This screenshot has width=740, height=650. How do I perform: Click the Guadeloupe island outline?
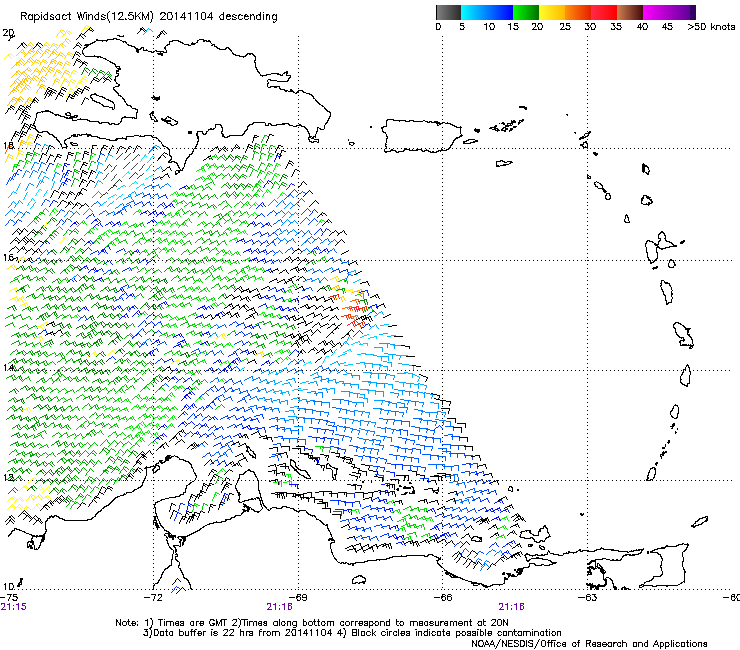click(x=659, y=247)
